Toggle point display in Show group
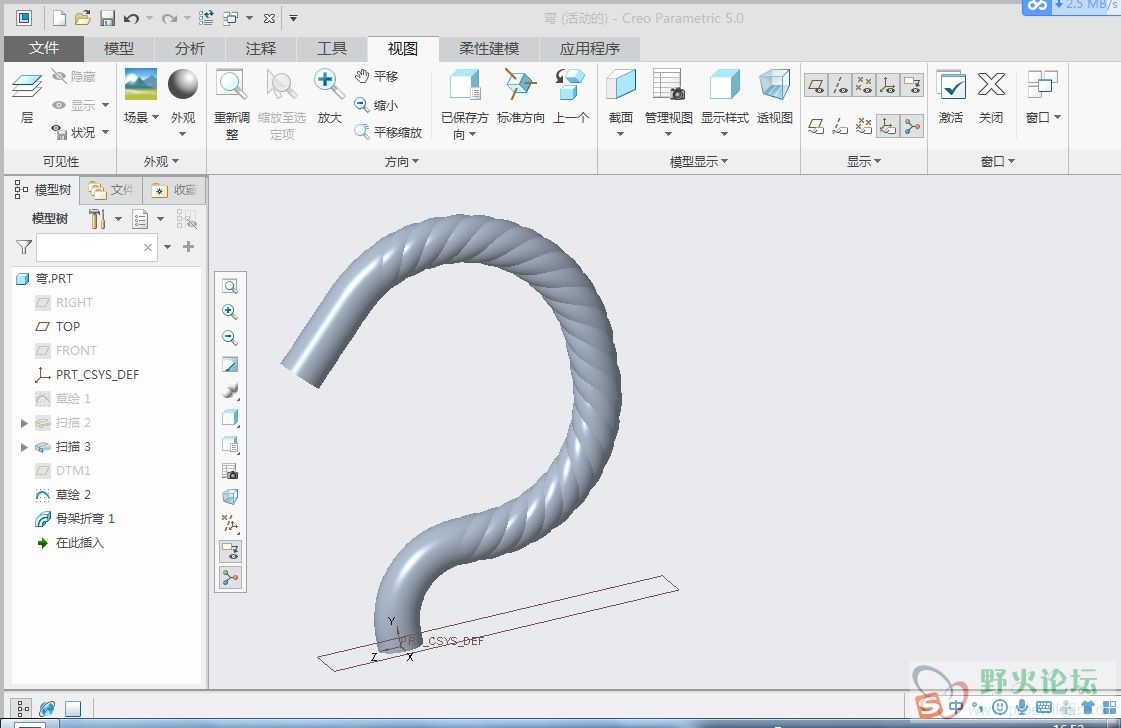 click(x=864, y=86)
